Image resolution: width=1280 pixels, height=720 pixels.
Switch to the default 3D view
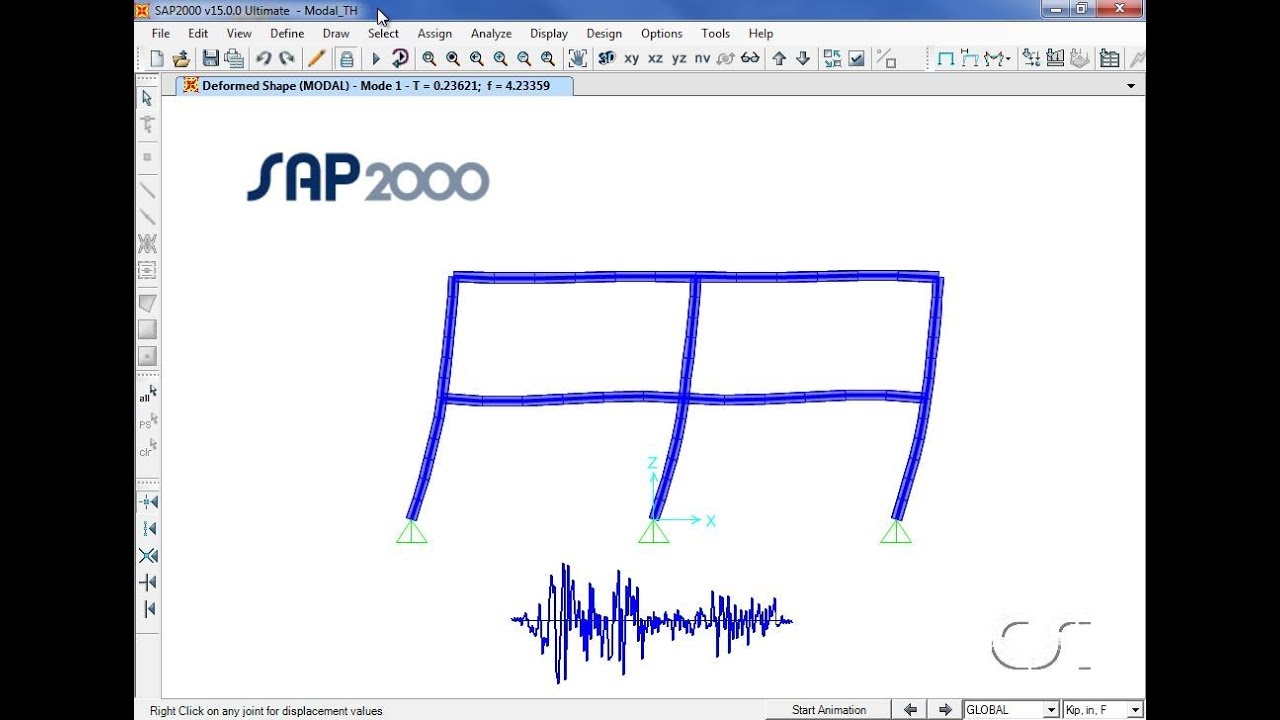tap(606, 59)
